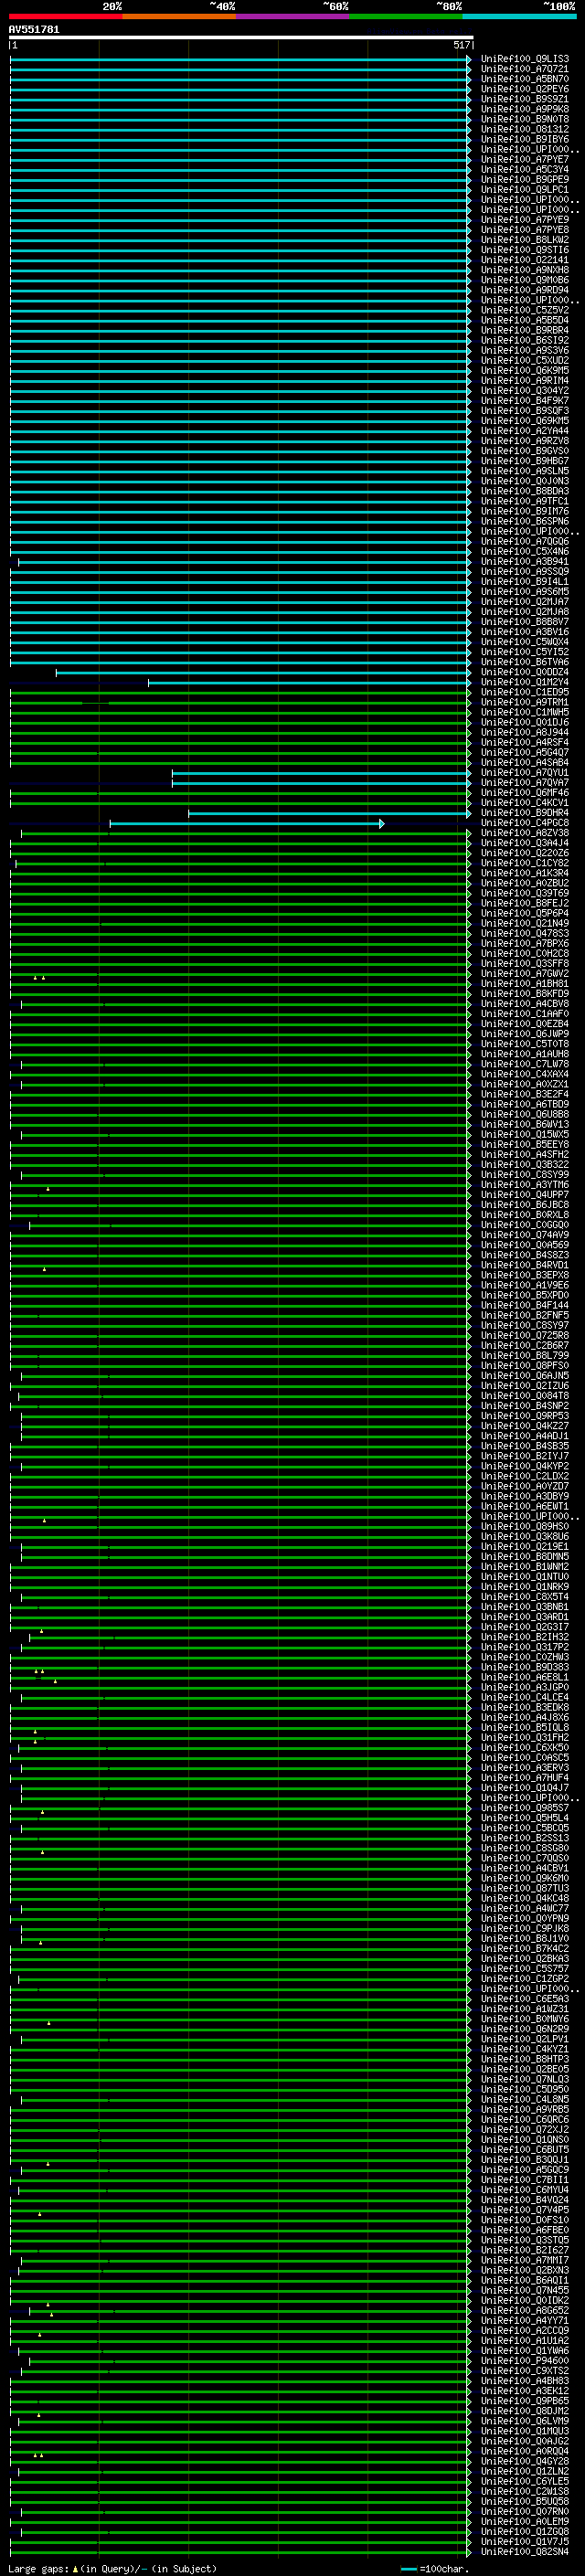585x2576 pixels.
Task: Open the UniRef100_B9S9Z1 hit label
Action: (x=525, y=99)
